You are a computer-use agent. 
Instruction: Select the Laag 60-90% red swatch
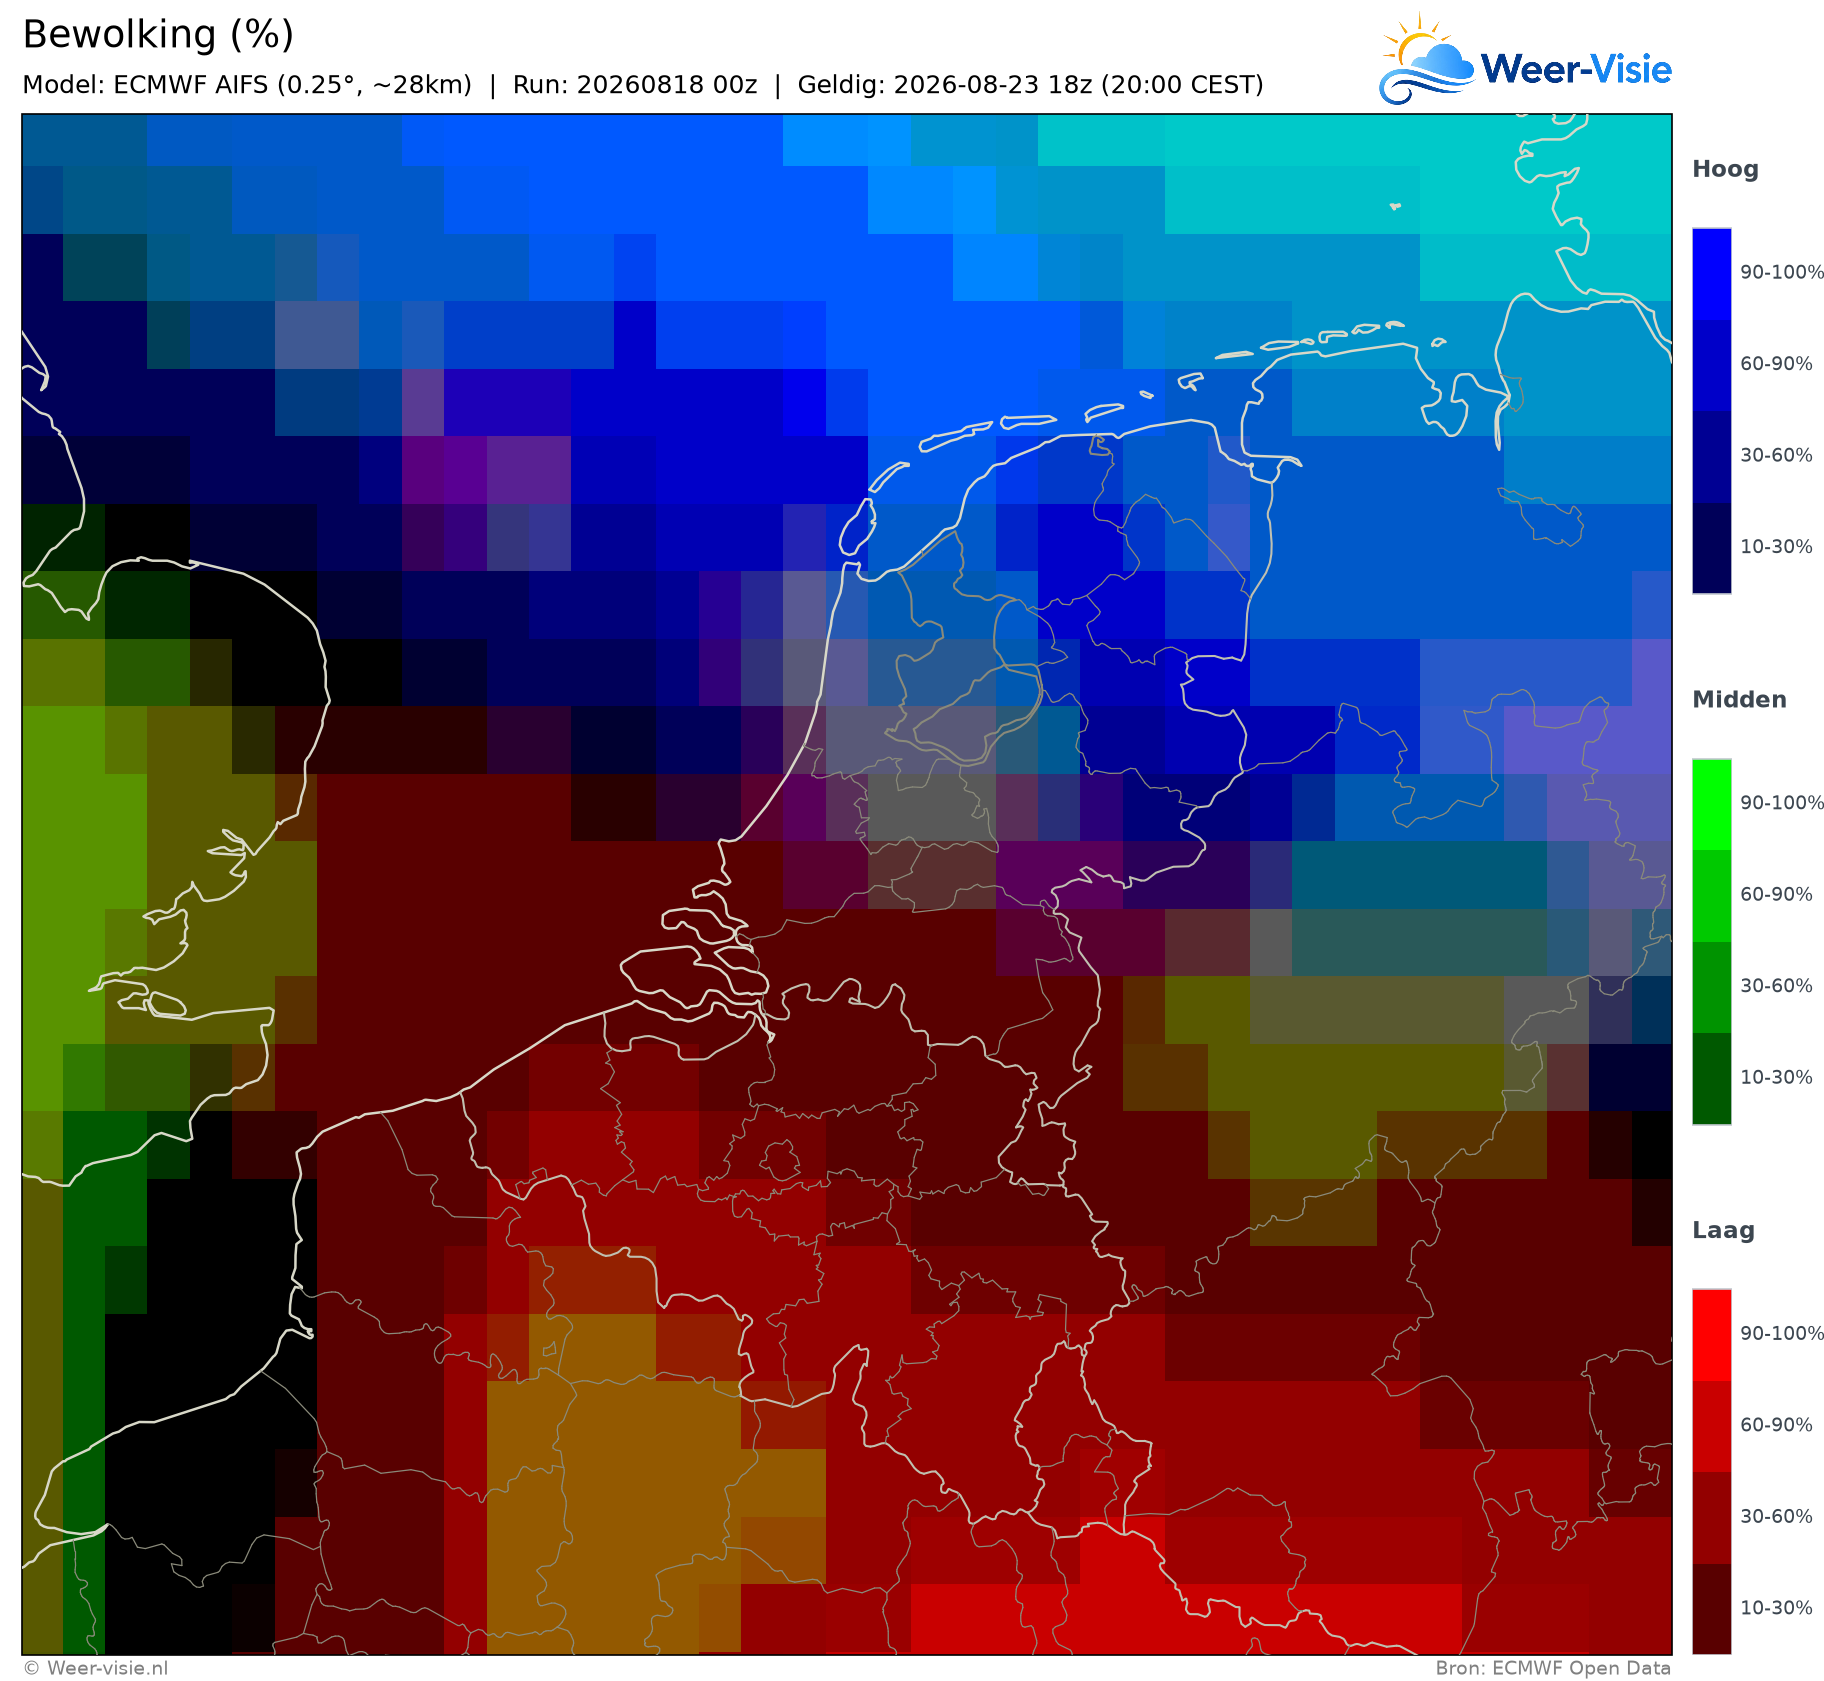(1711, 1427)
